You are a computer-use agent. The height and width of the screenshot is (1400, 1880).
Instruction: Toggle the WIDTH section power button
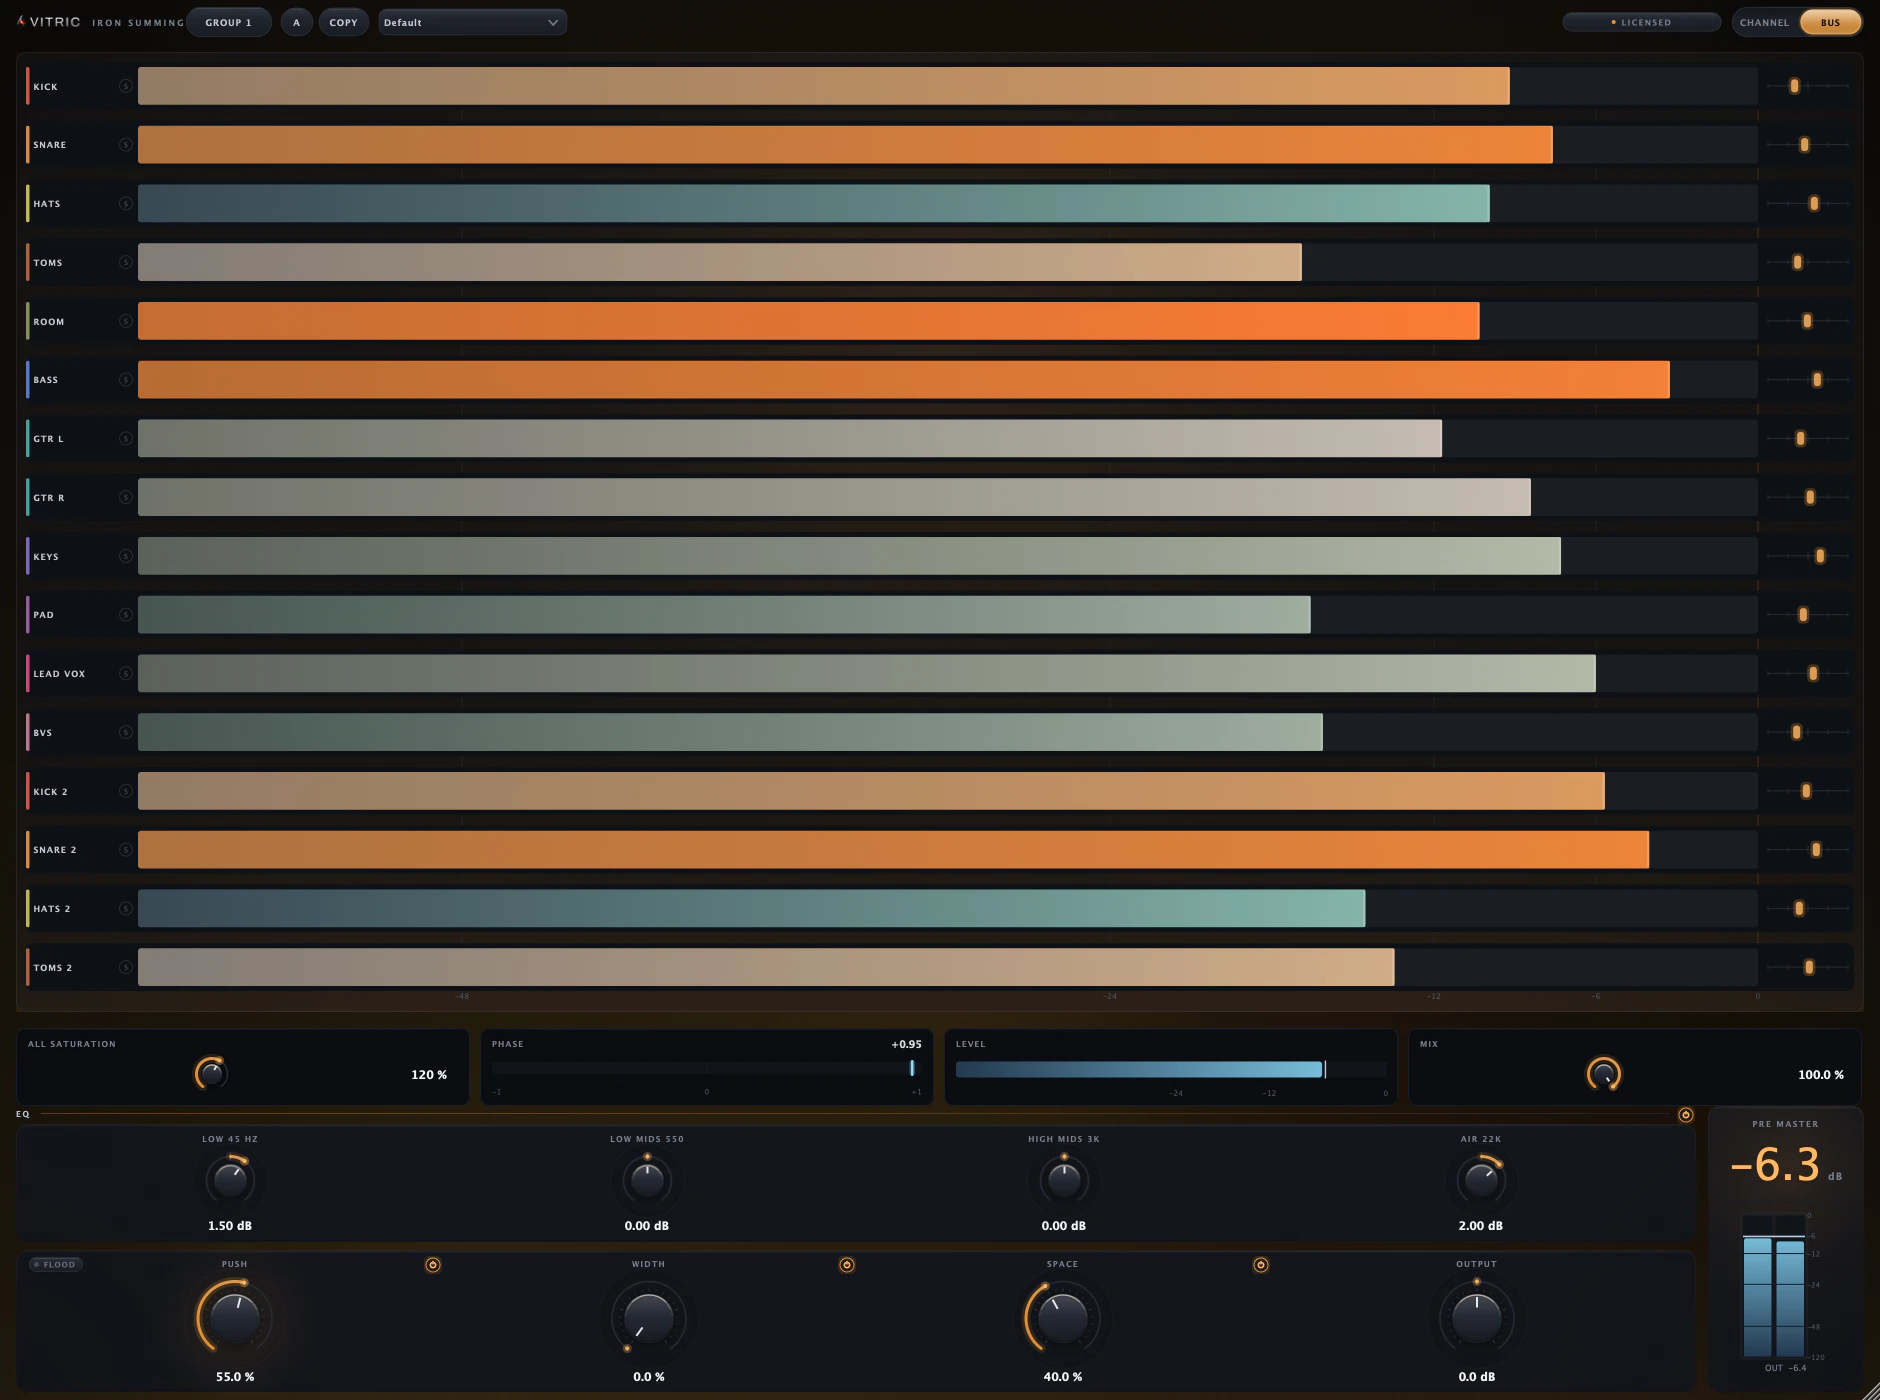pyautogui.click(x=847, y=1265)
